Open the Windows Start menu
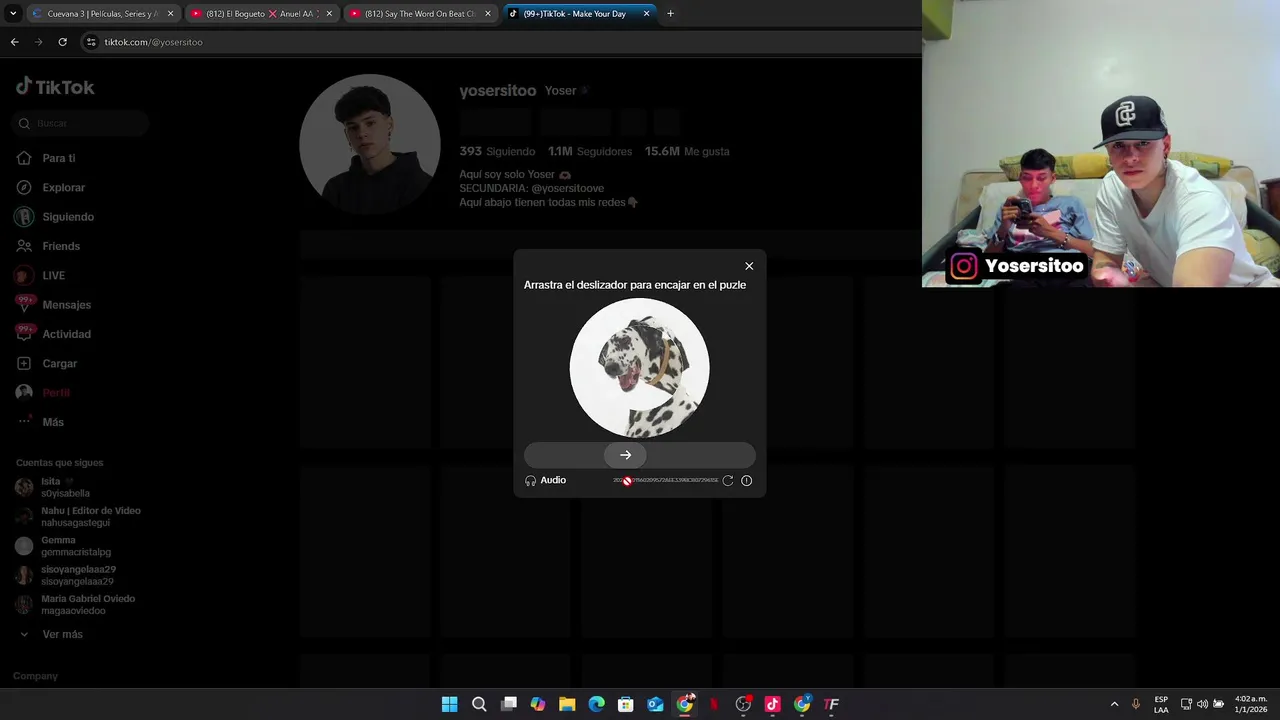The width and height of the screenshot is (1280, 720). (450, 704)
